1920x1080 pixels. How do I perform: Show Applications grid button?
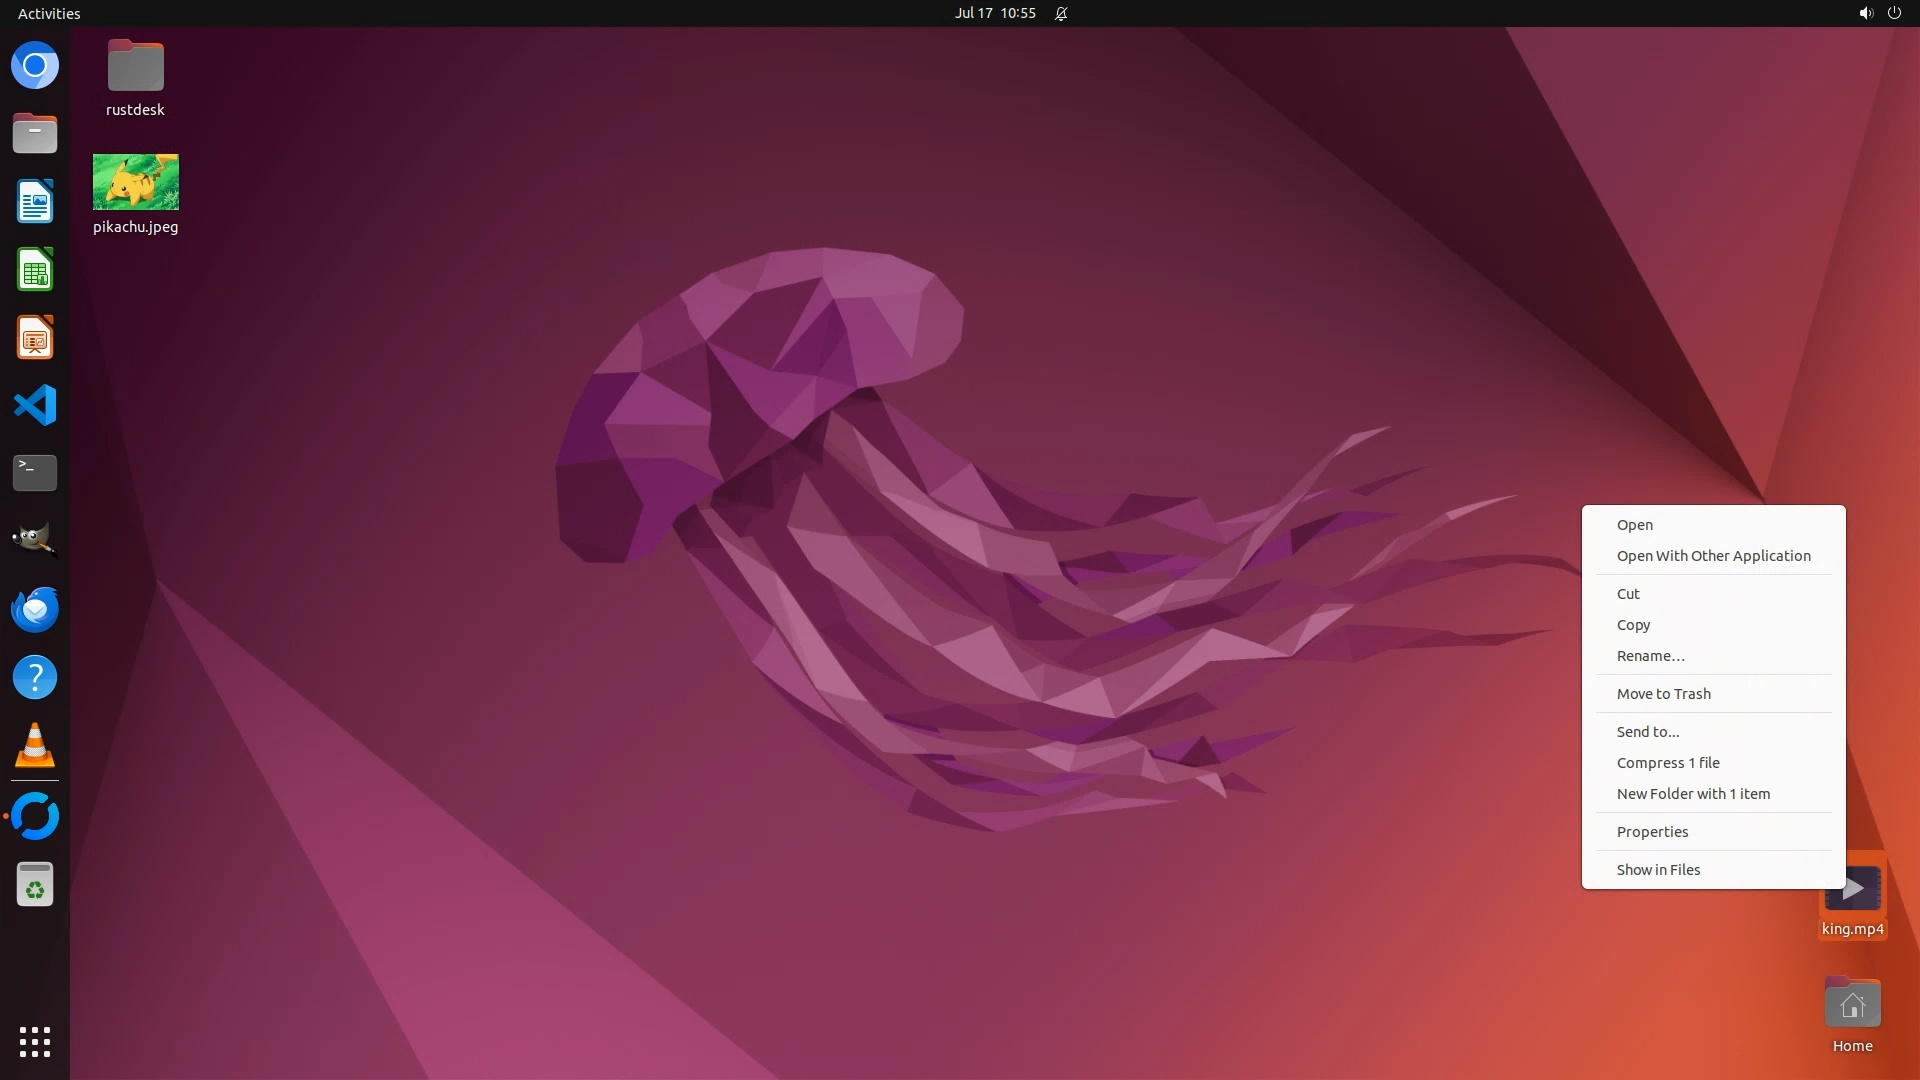[35, 1042]
